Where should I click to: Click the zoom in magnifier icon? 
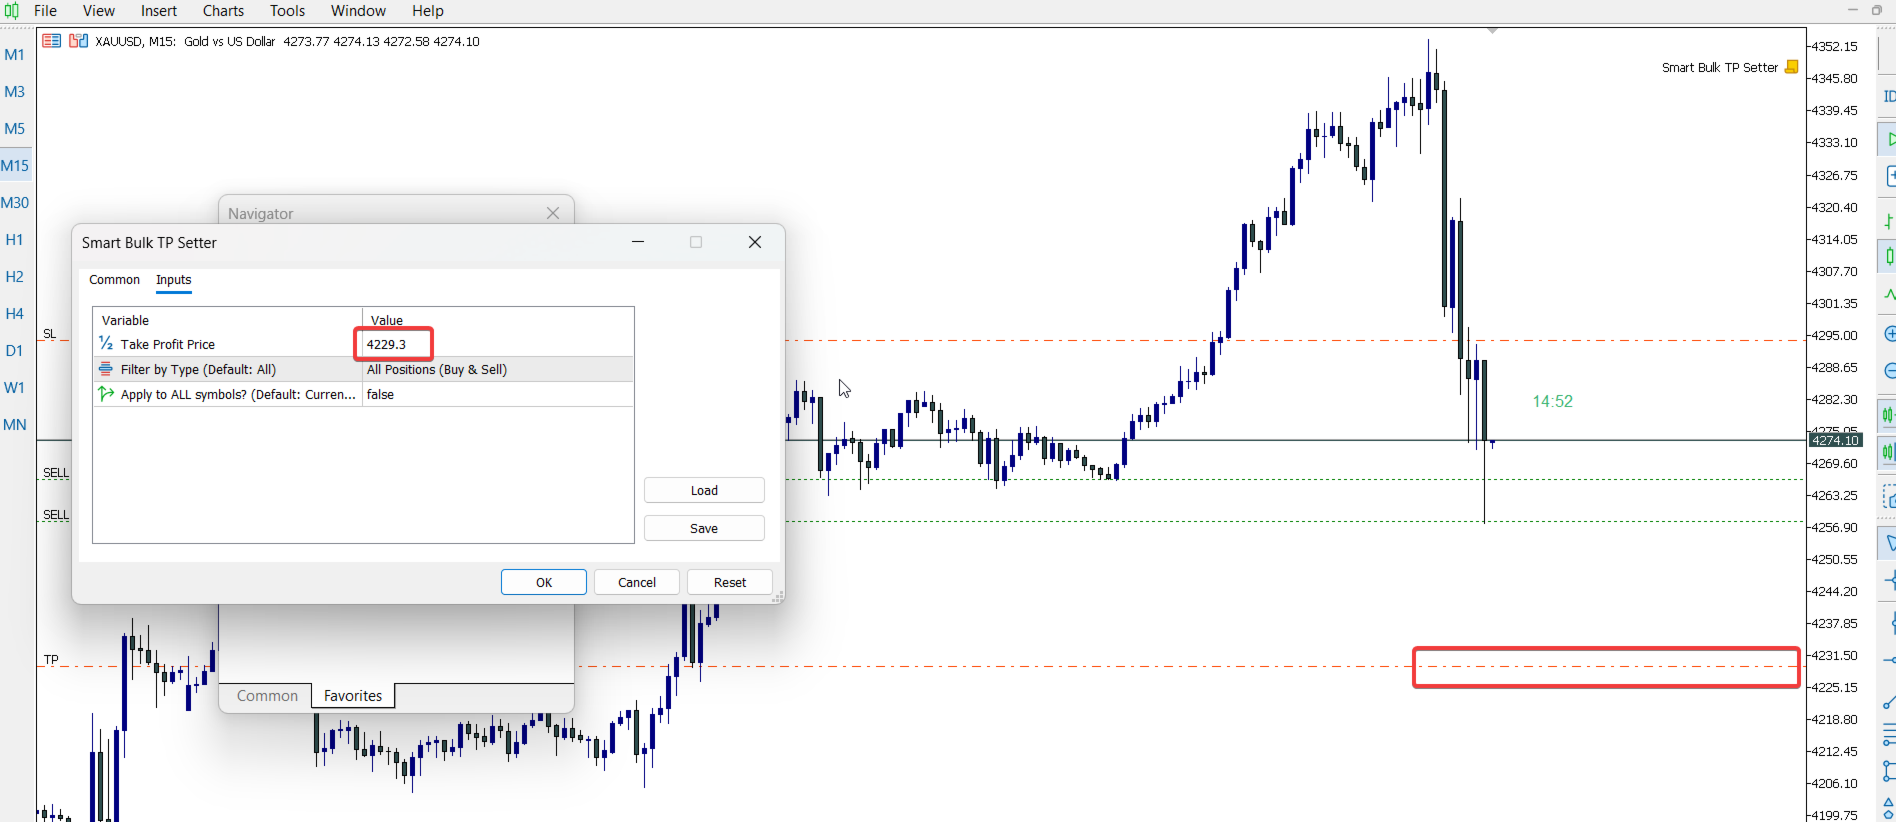tap(1889, 334)
